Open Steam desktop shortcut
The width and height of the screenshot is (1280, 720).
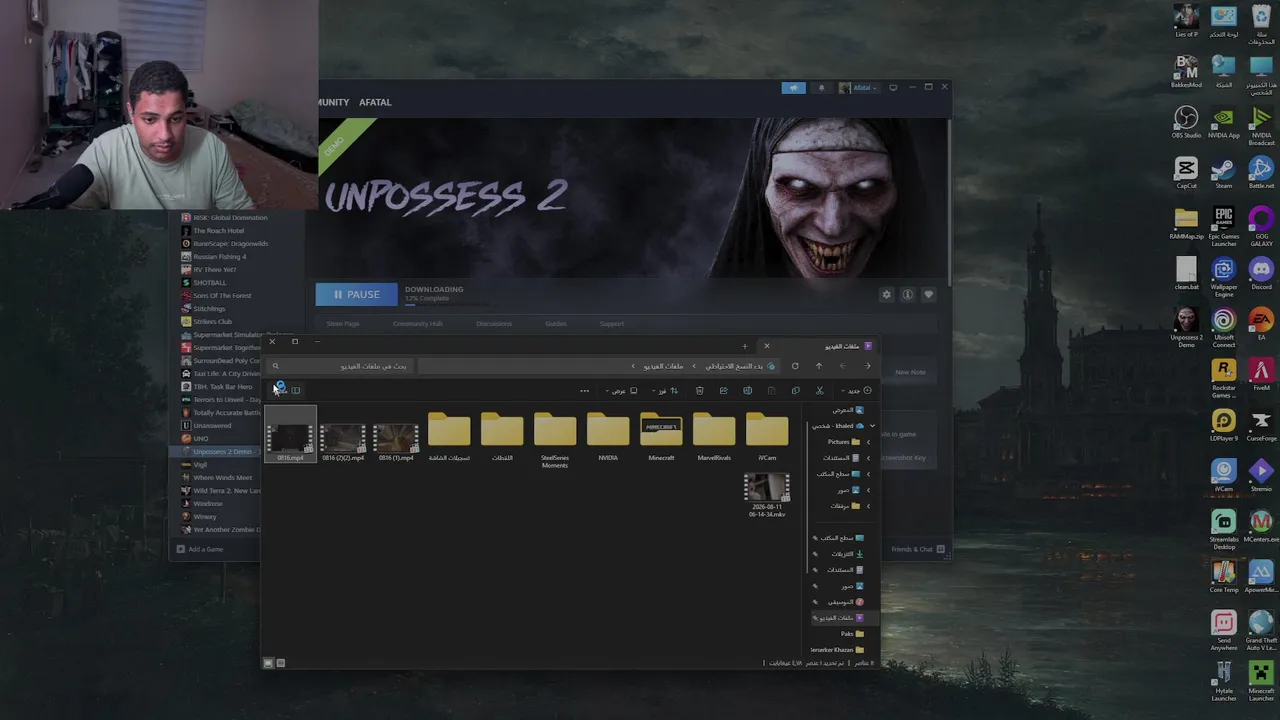tap(1224, 173)
